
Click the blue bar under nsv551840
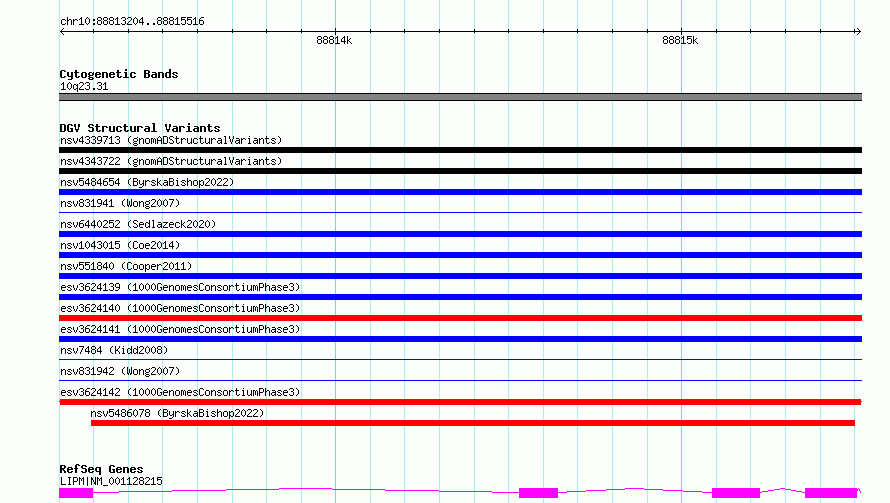[460, 276]
